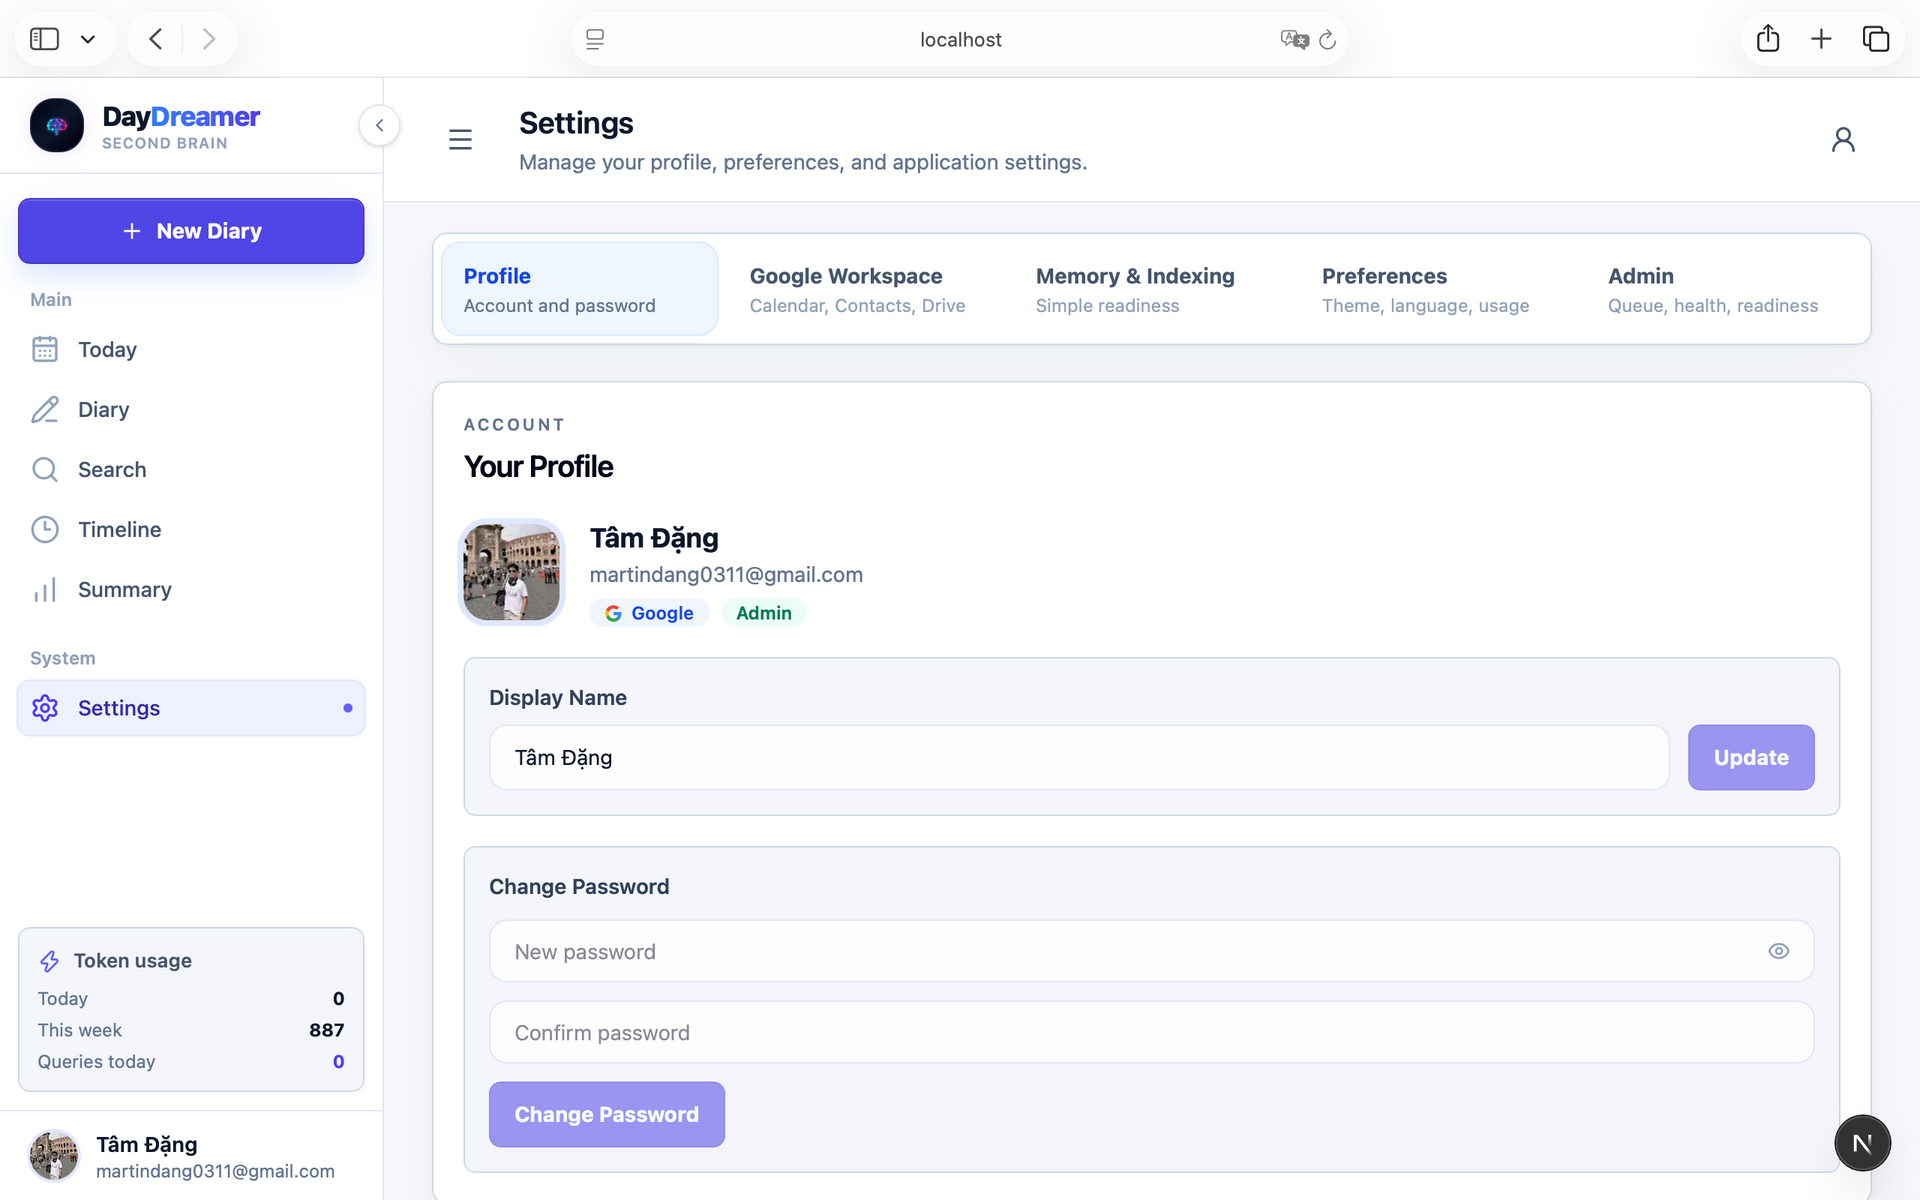1920x1200 pixels.
Task: Open the Summary bar chart item
Action: tap(191, 589)
